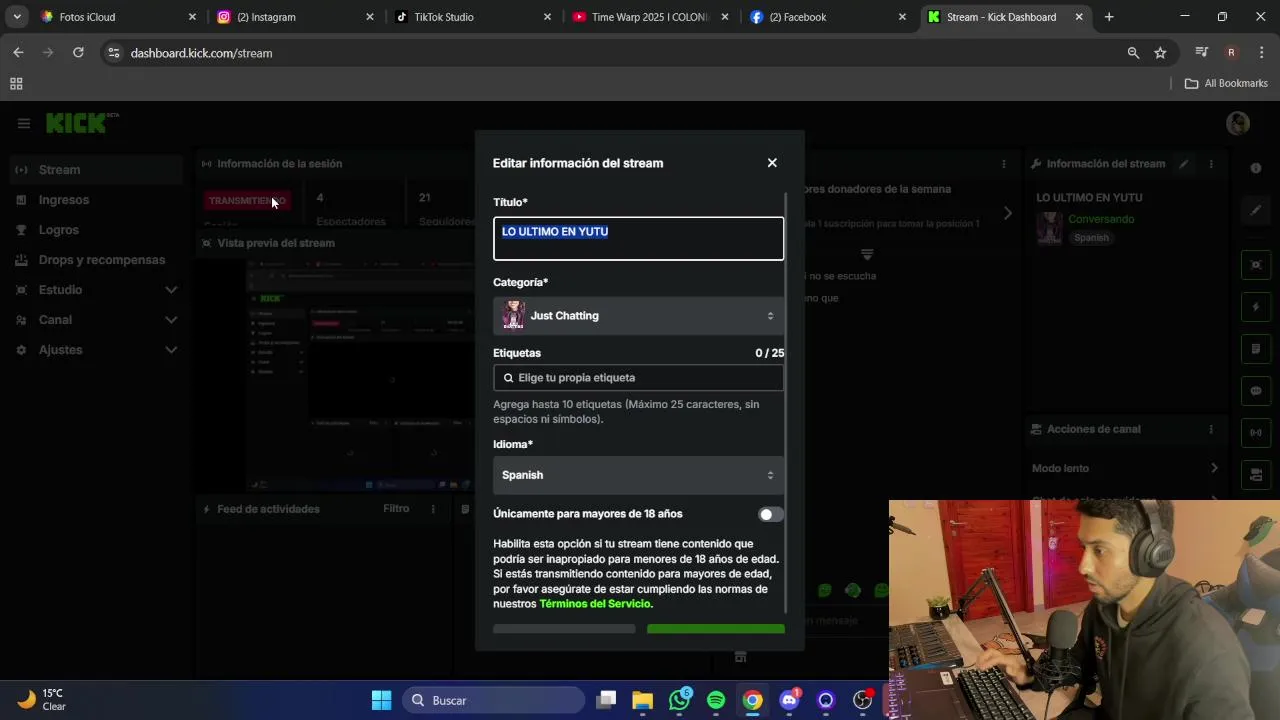Toggle Únicamente para mayores de 18 años
1280x720 pixels.
tap(770, 514)
